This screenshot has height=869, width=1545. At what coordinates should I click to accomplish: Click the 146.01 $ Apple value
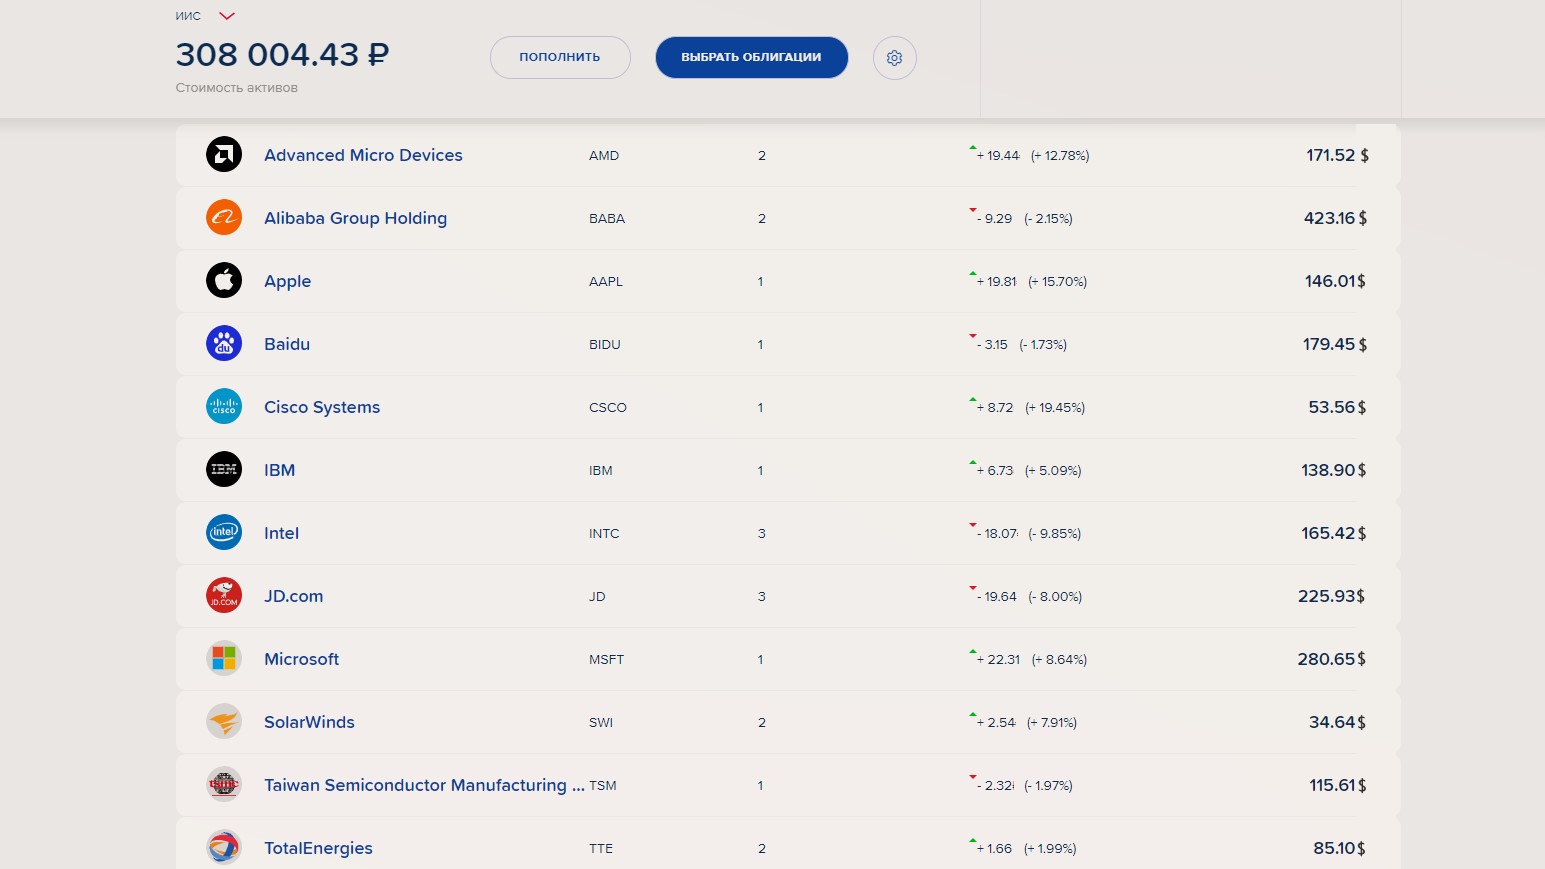(x=1335, y=281)
